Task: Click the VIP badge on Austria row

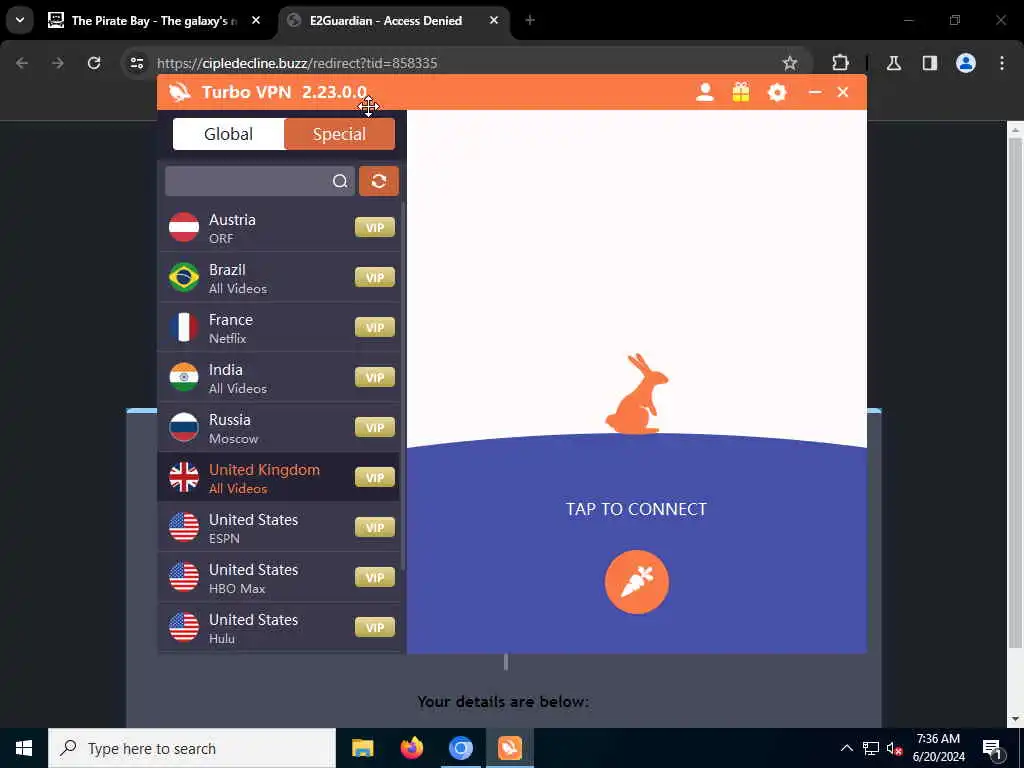Action: [375, 227]
